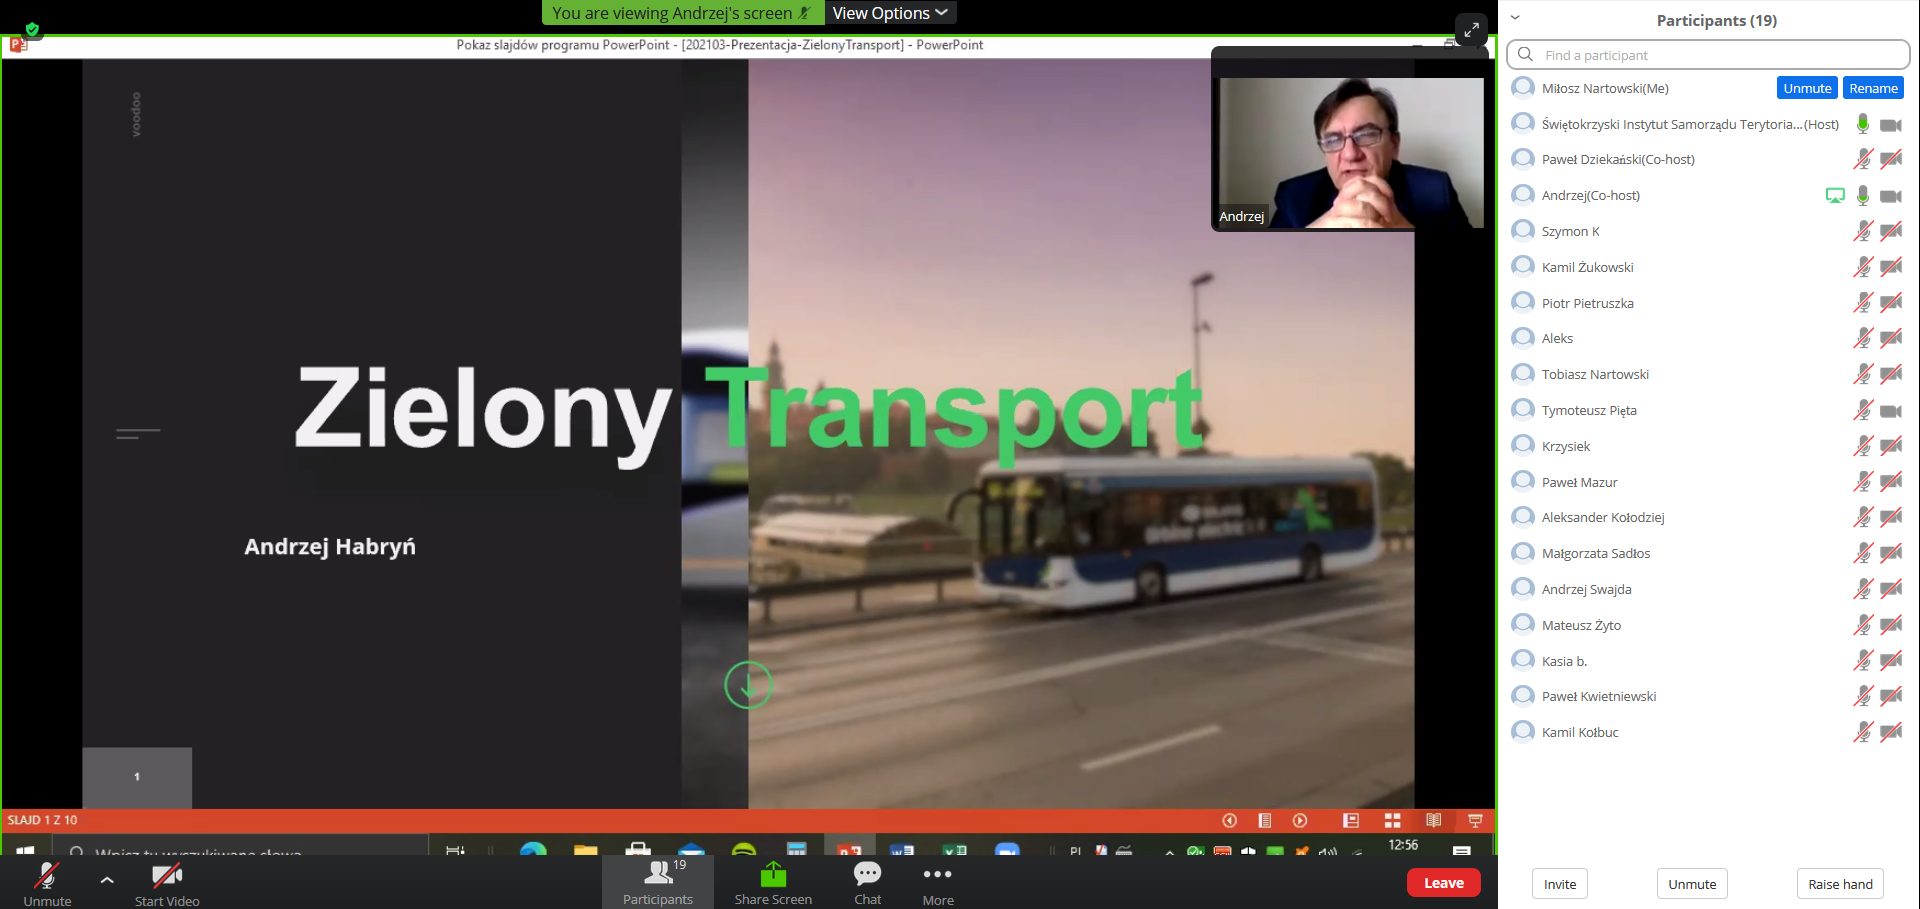Image resolution: width=1920 pixels, height=909 pixels.
Task: Click the Share Screen icon
Action: pyautogui.click(x=773, y=881)
